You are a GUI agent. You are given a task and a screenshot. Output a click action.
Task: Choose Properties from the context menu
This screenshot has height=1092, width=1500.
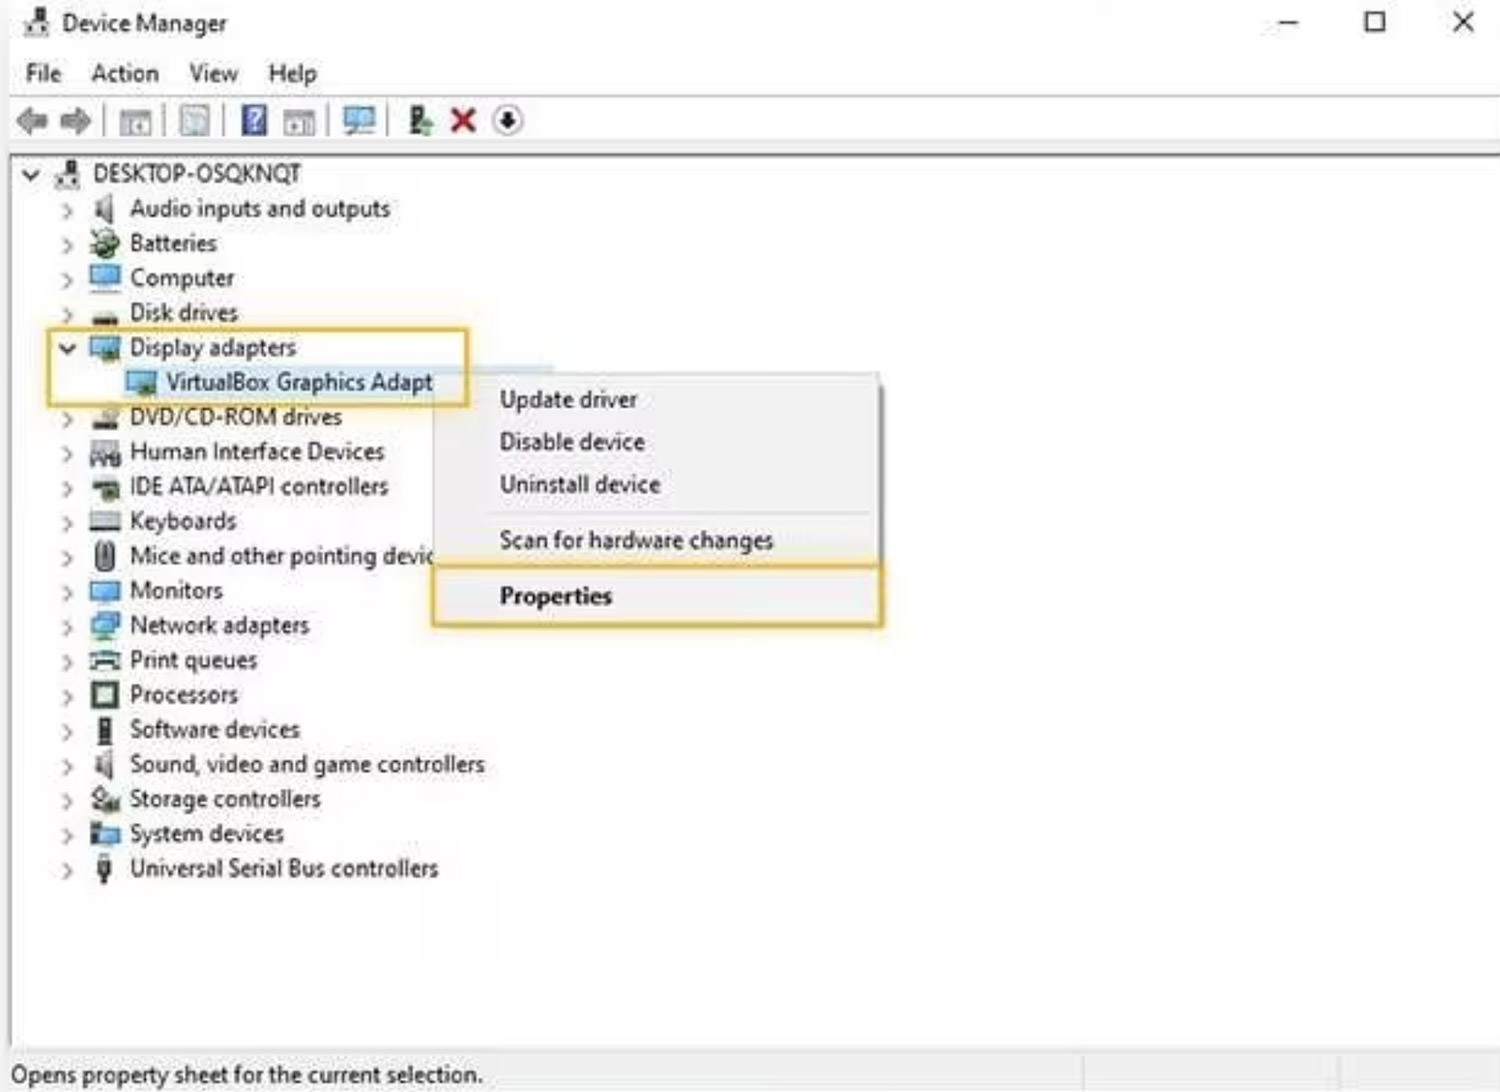point(657,596)
